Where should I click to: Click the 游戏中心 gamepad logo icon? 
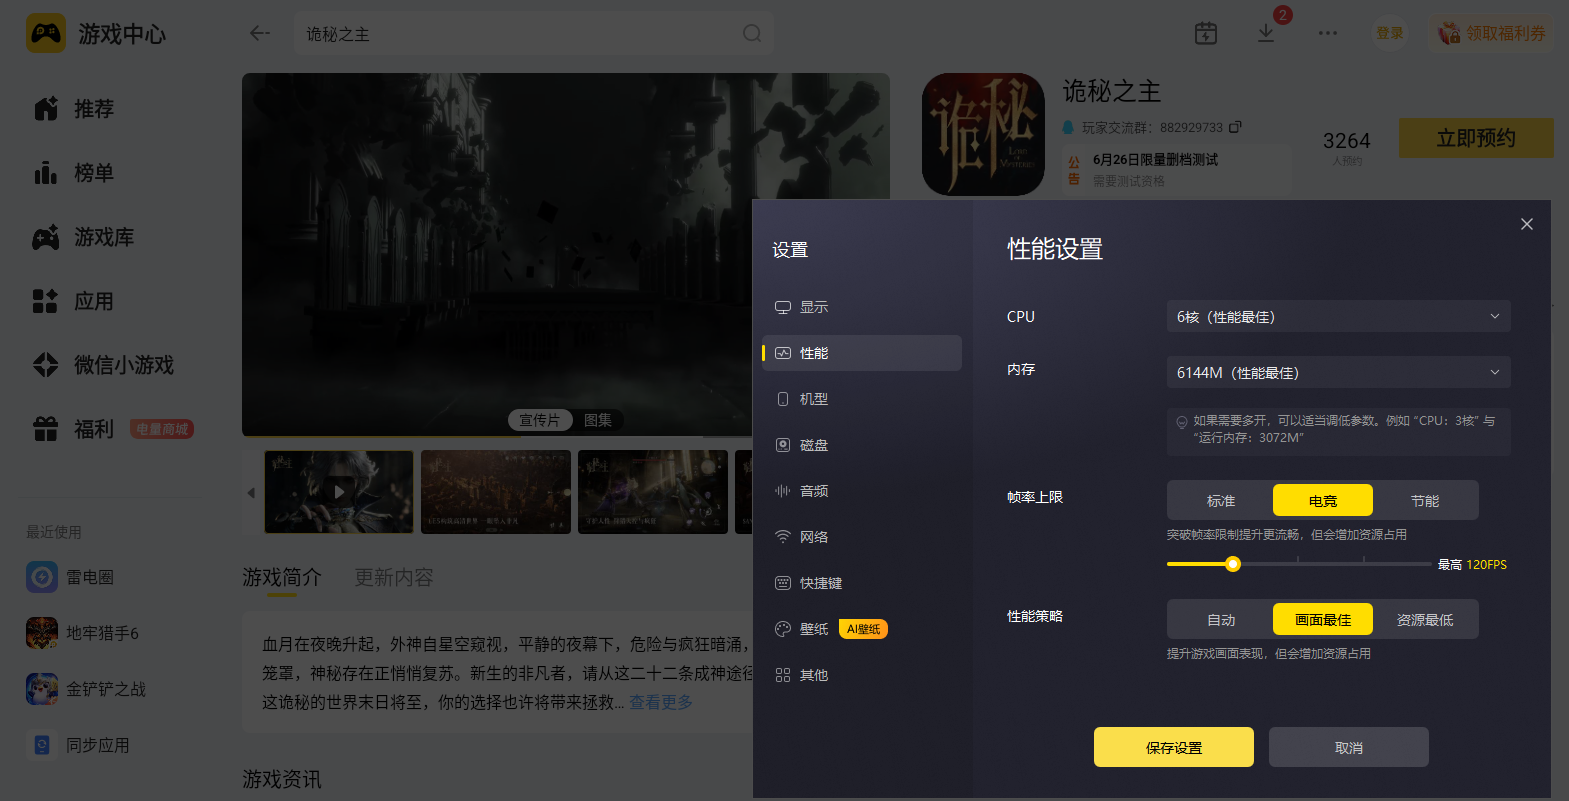tap(46, 33)
